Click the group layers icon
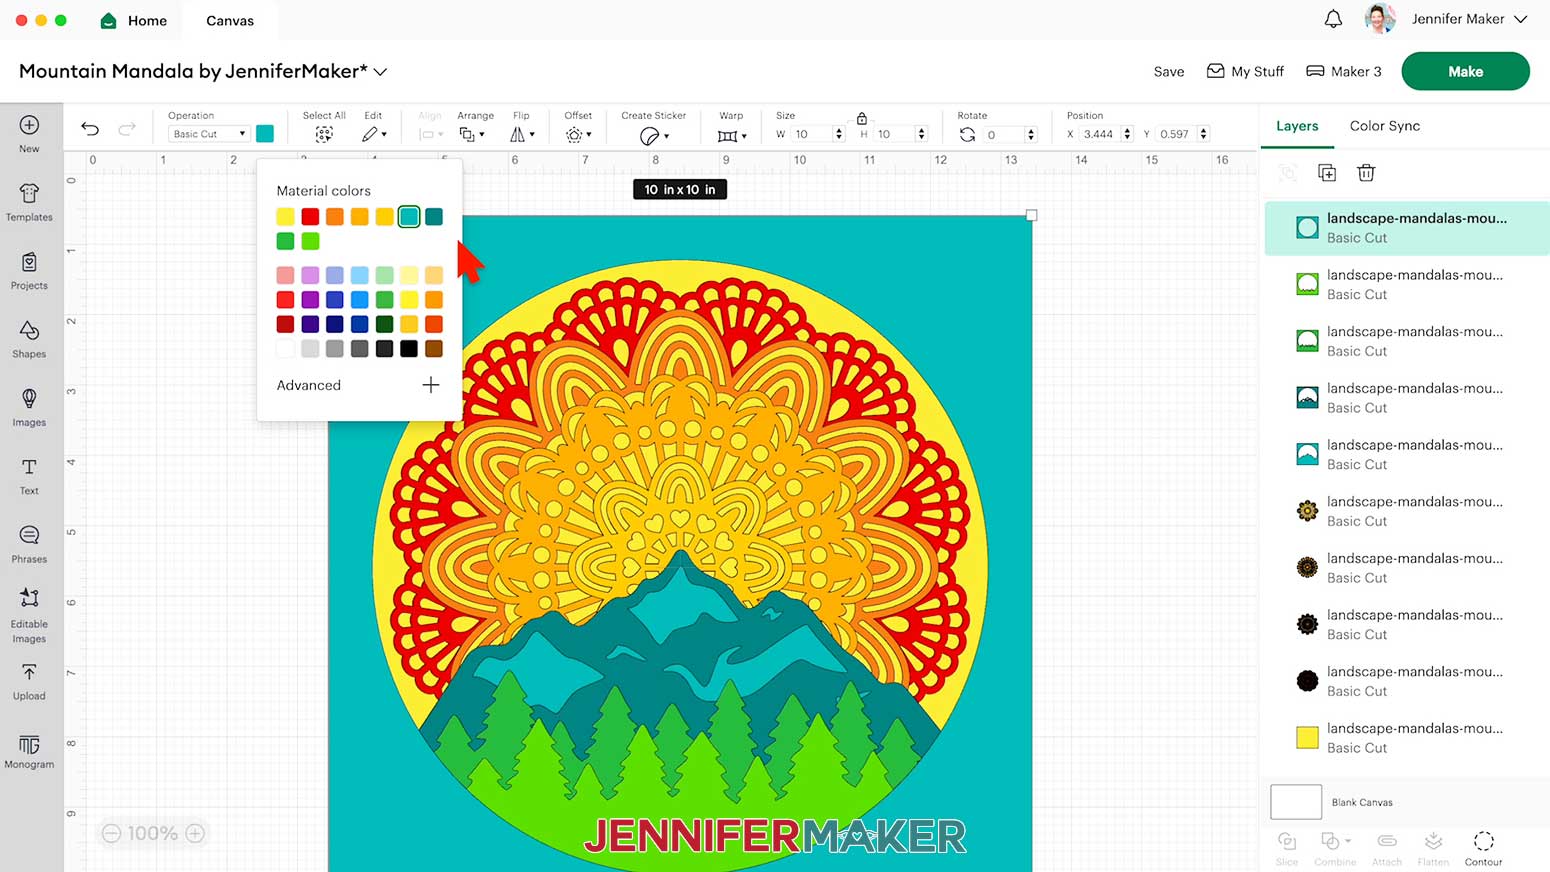 (x=1288, y=173)
